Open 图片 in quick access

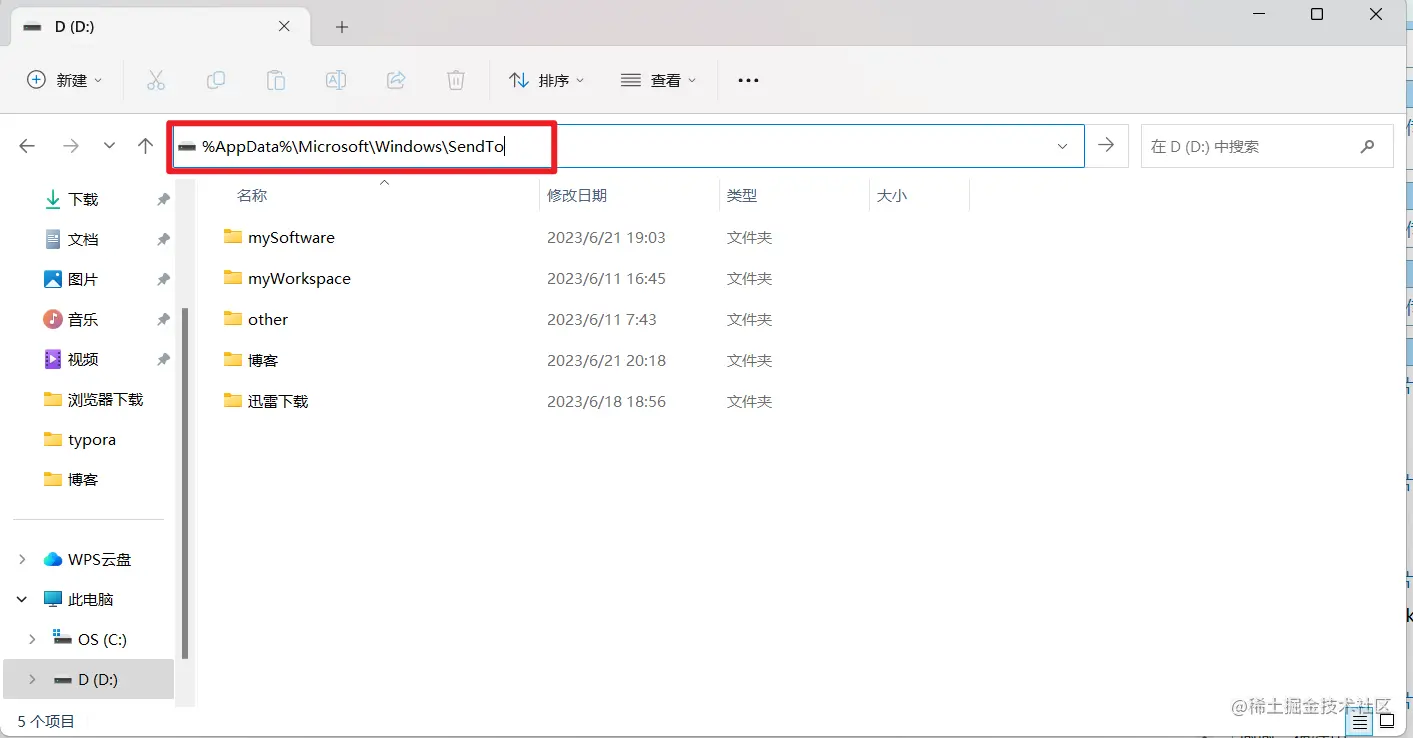tap(83, 280)
